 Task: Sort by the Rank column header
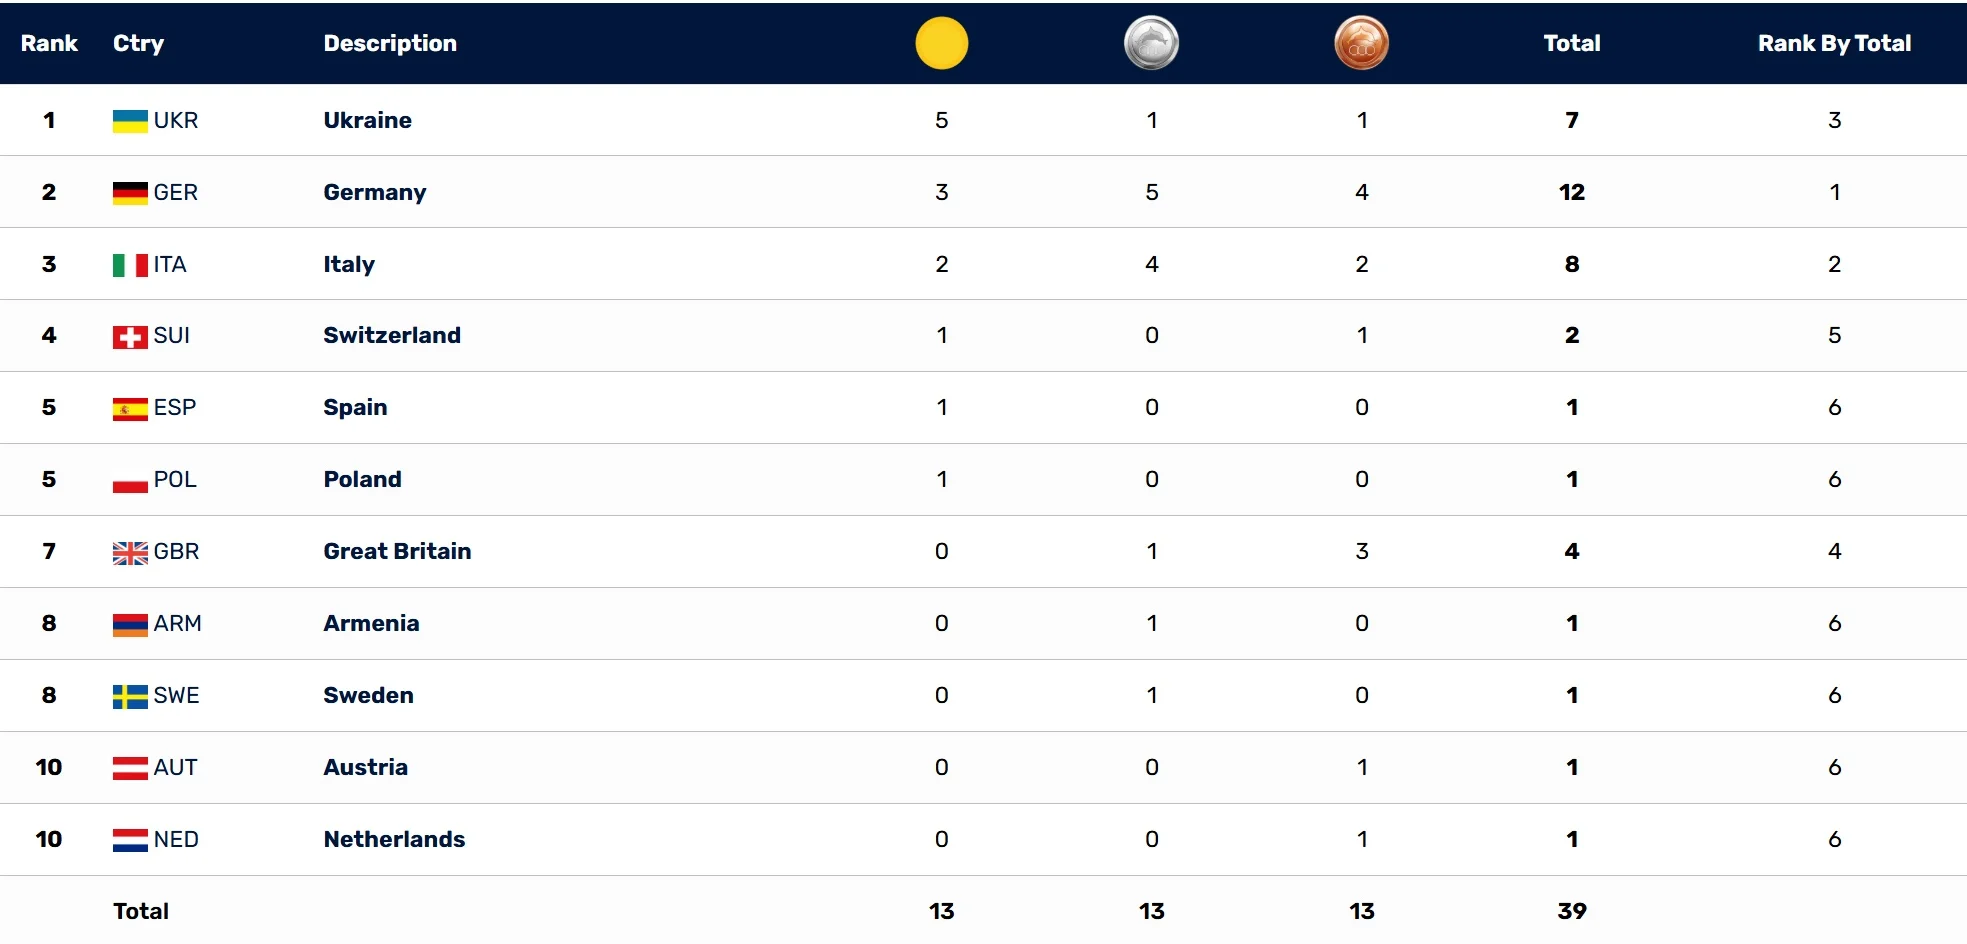coord(49,43)
